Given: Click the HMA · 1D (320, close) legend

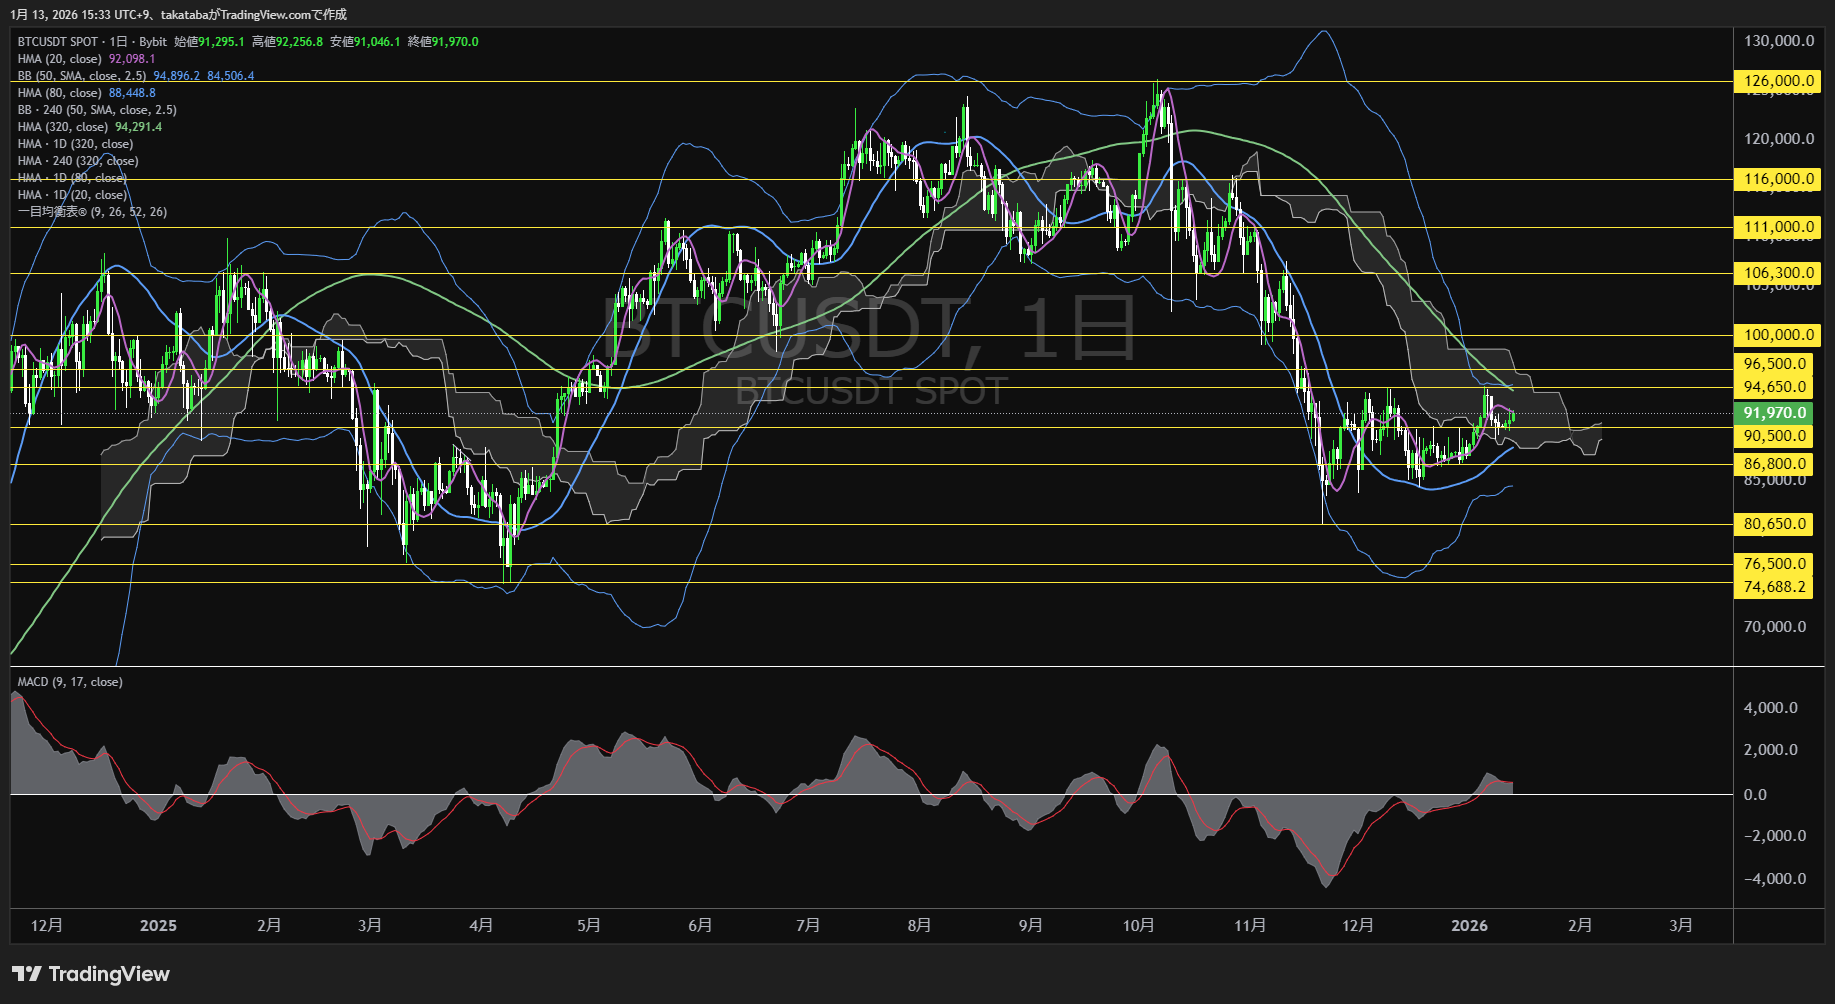Looking at the screenshot, I should coord(75,144).
